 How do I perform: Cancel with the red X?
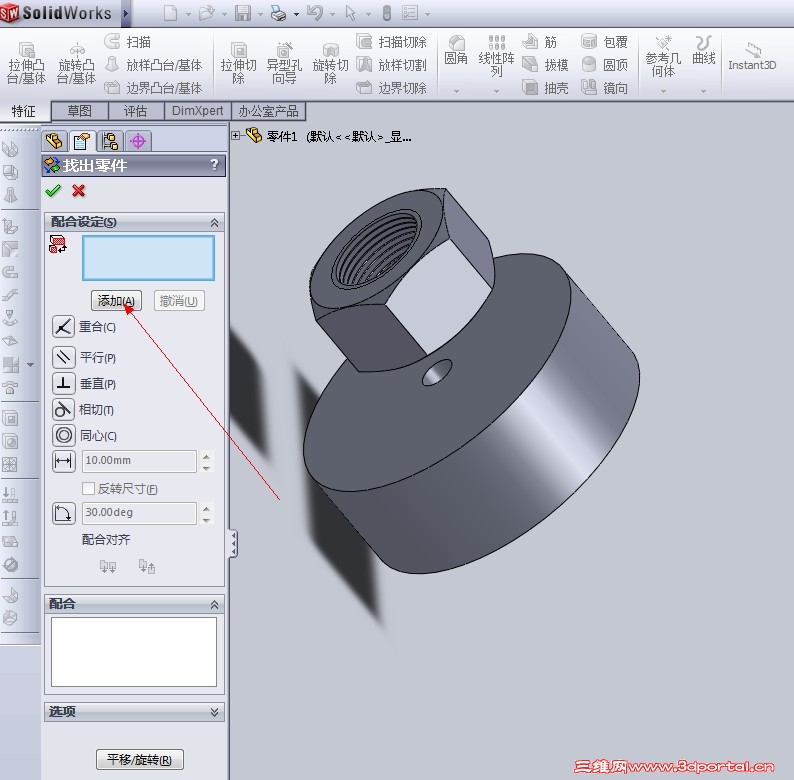point(78,191)
